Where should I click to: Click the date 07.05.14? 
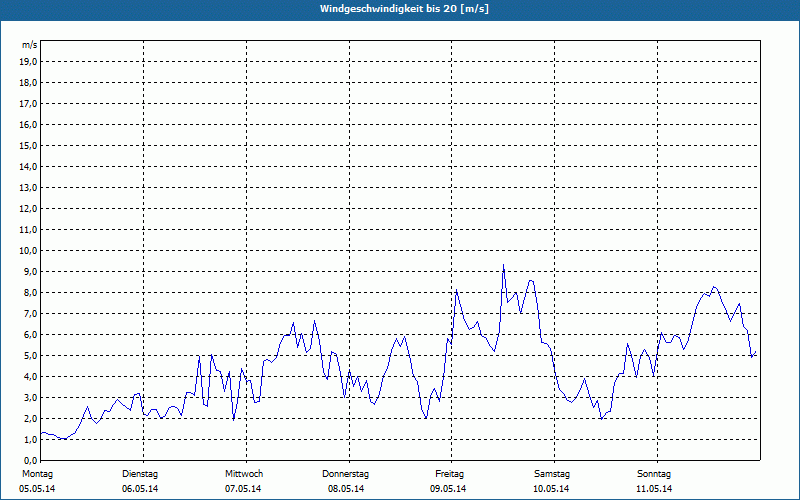(243, 489)
